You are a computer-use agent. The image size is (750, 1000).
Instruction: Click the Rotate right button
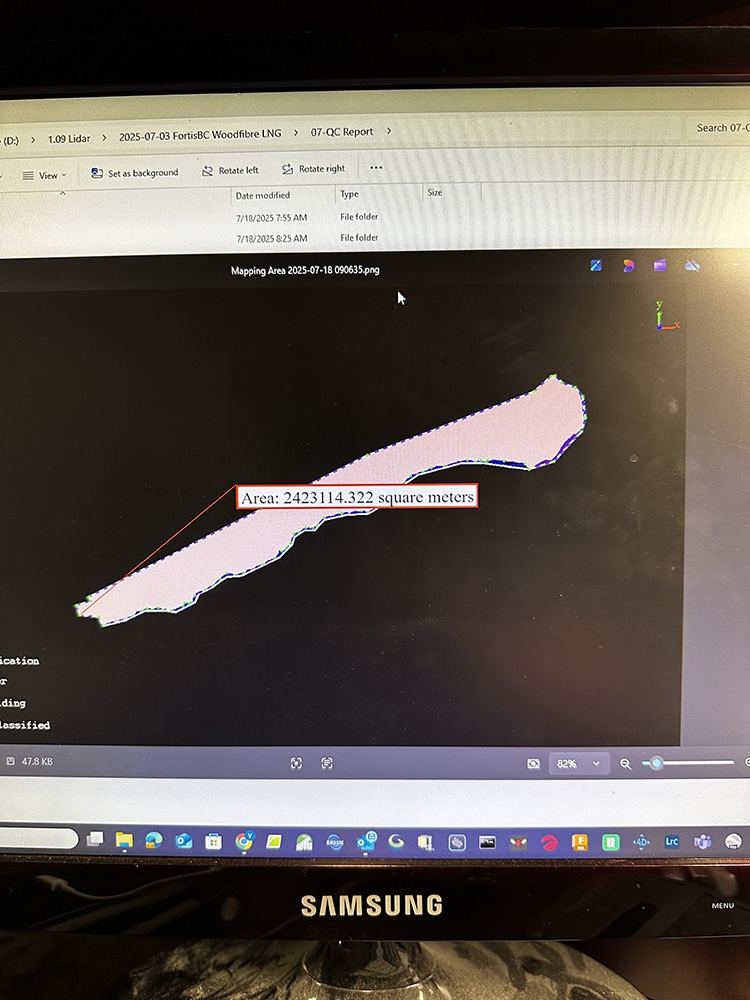click(313, 170)
